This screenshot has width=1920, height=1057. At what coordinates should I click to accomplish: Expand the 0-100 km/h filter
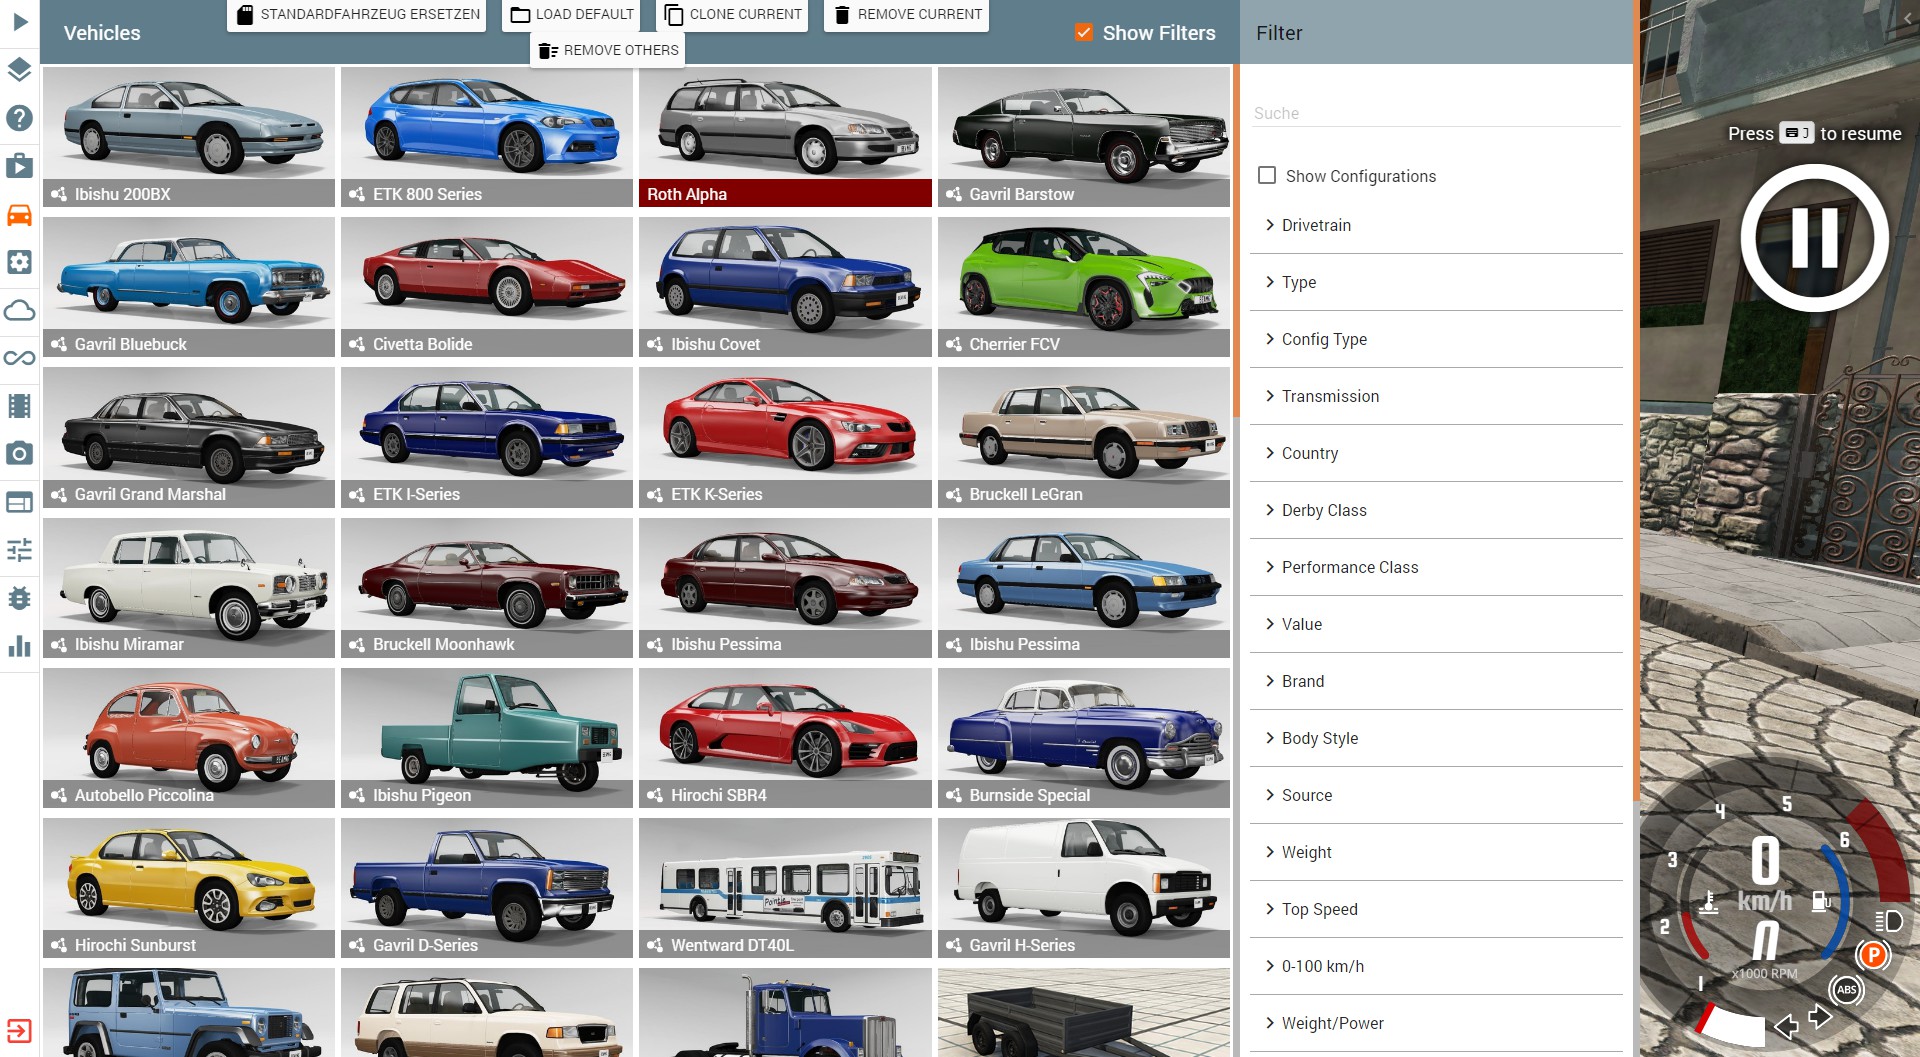tap(1436, 966)
